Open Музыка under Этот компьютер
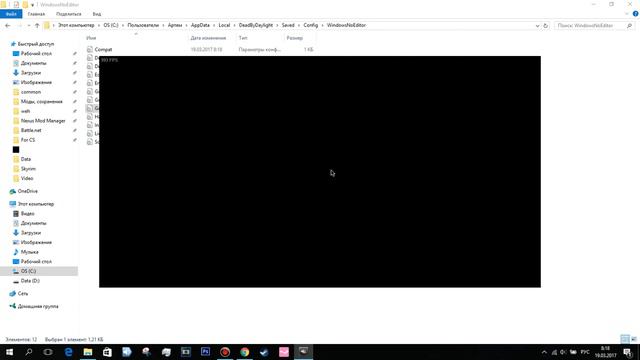Image resolution: width=640 pixels, height=360 pixels. 29,252
